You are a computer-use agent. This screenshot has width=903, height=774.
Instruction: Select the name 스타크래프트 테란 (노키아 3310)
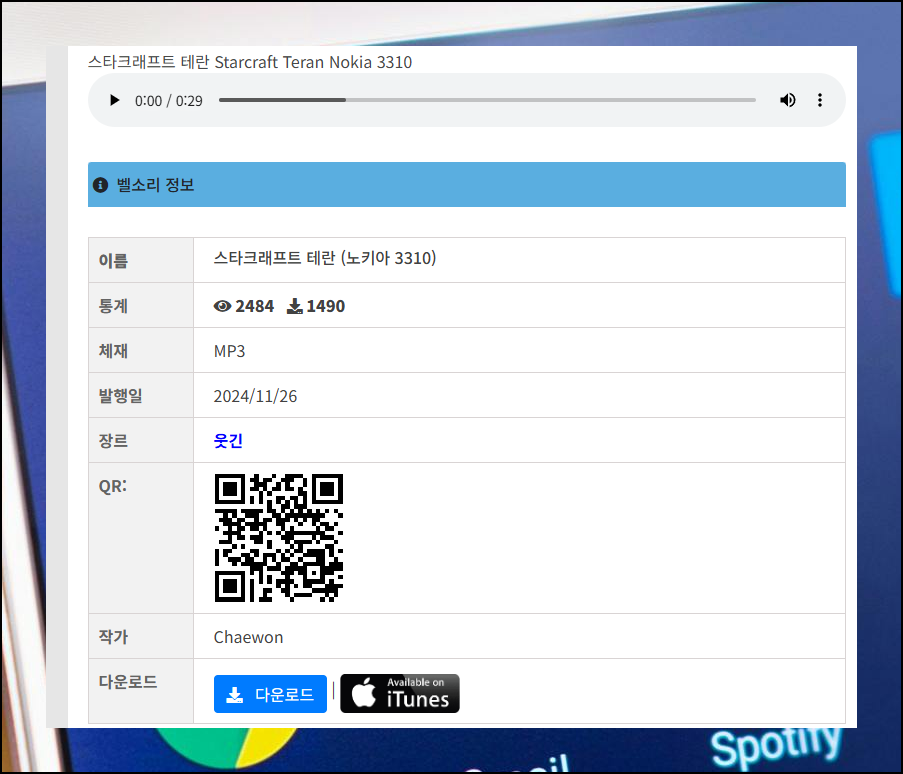pyautogui.click(x=325, y=258)
